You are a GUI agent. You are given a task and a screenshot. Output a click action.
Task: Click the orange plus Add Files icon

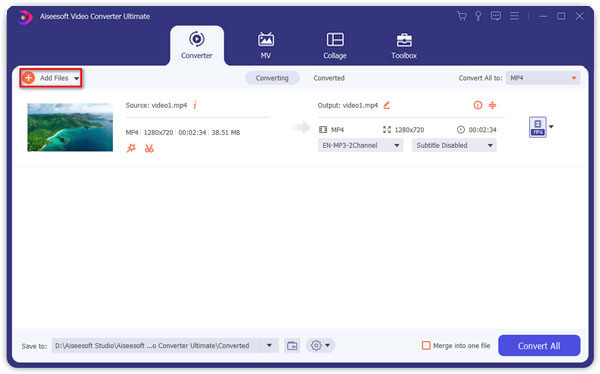[x=28, y=78]
